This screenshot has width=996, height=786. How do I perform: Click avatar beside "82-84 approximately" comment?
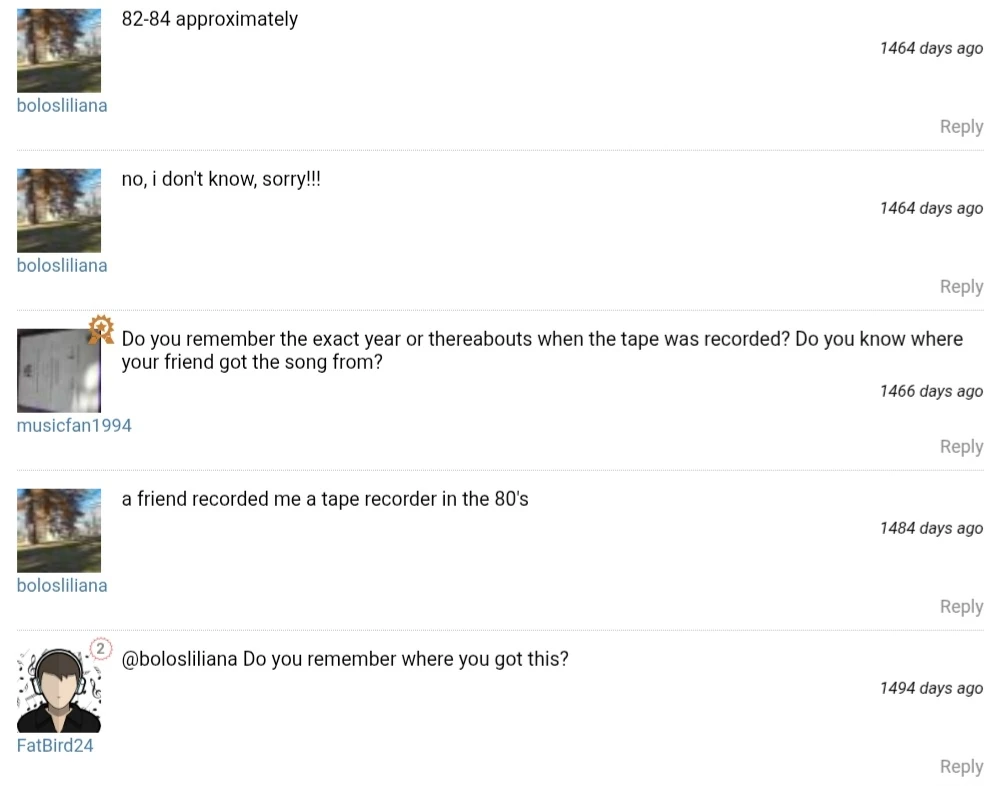coord(59,51)
